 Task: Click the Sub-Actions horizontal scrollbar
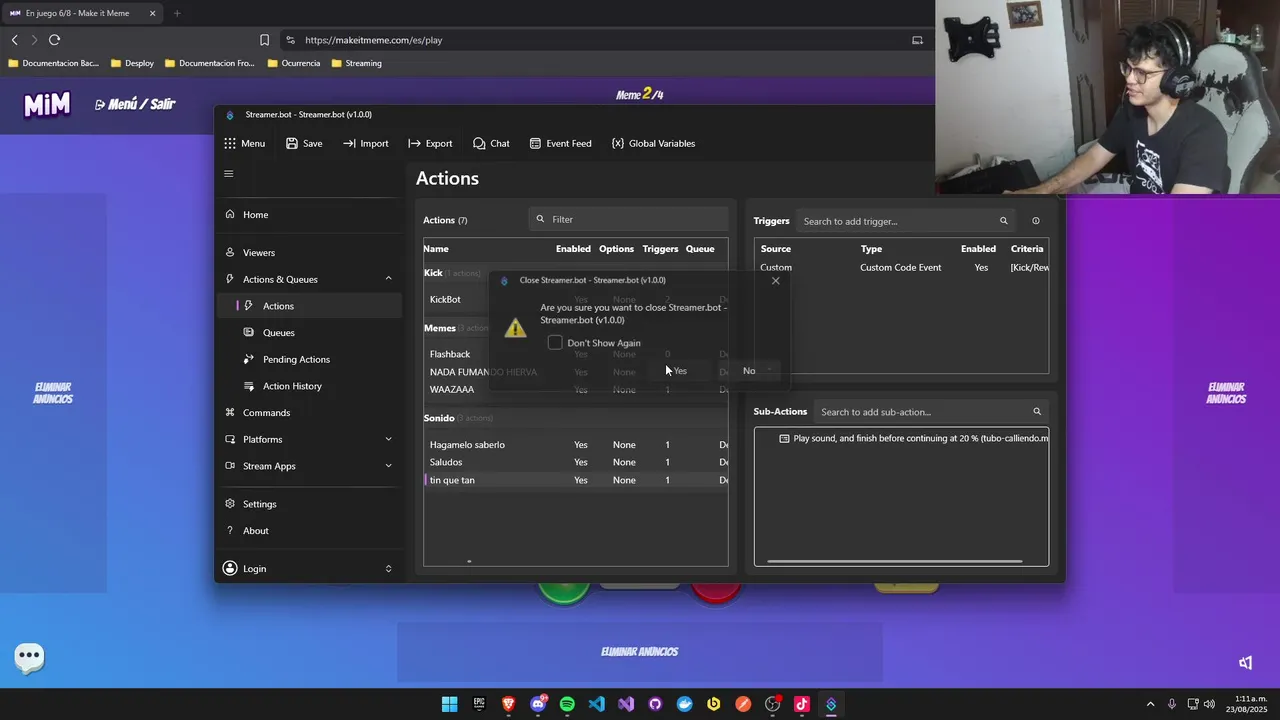click(894, 561)
